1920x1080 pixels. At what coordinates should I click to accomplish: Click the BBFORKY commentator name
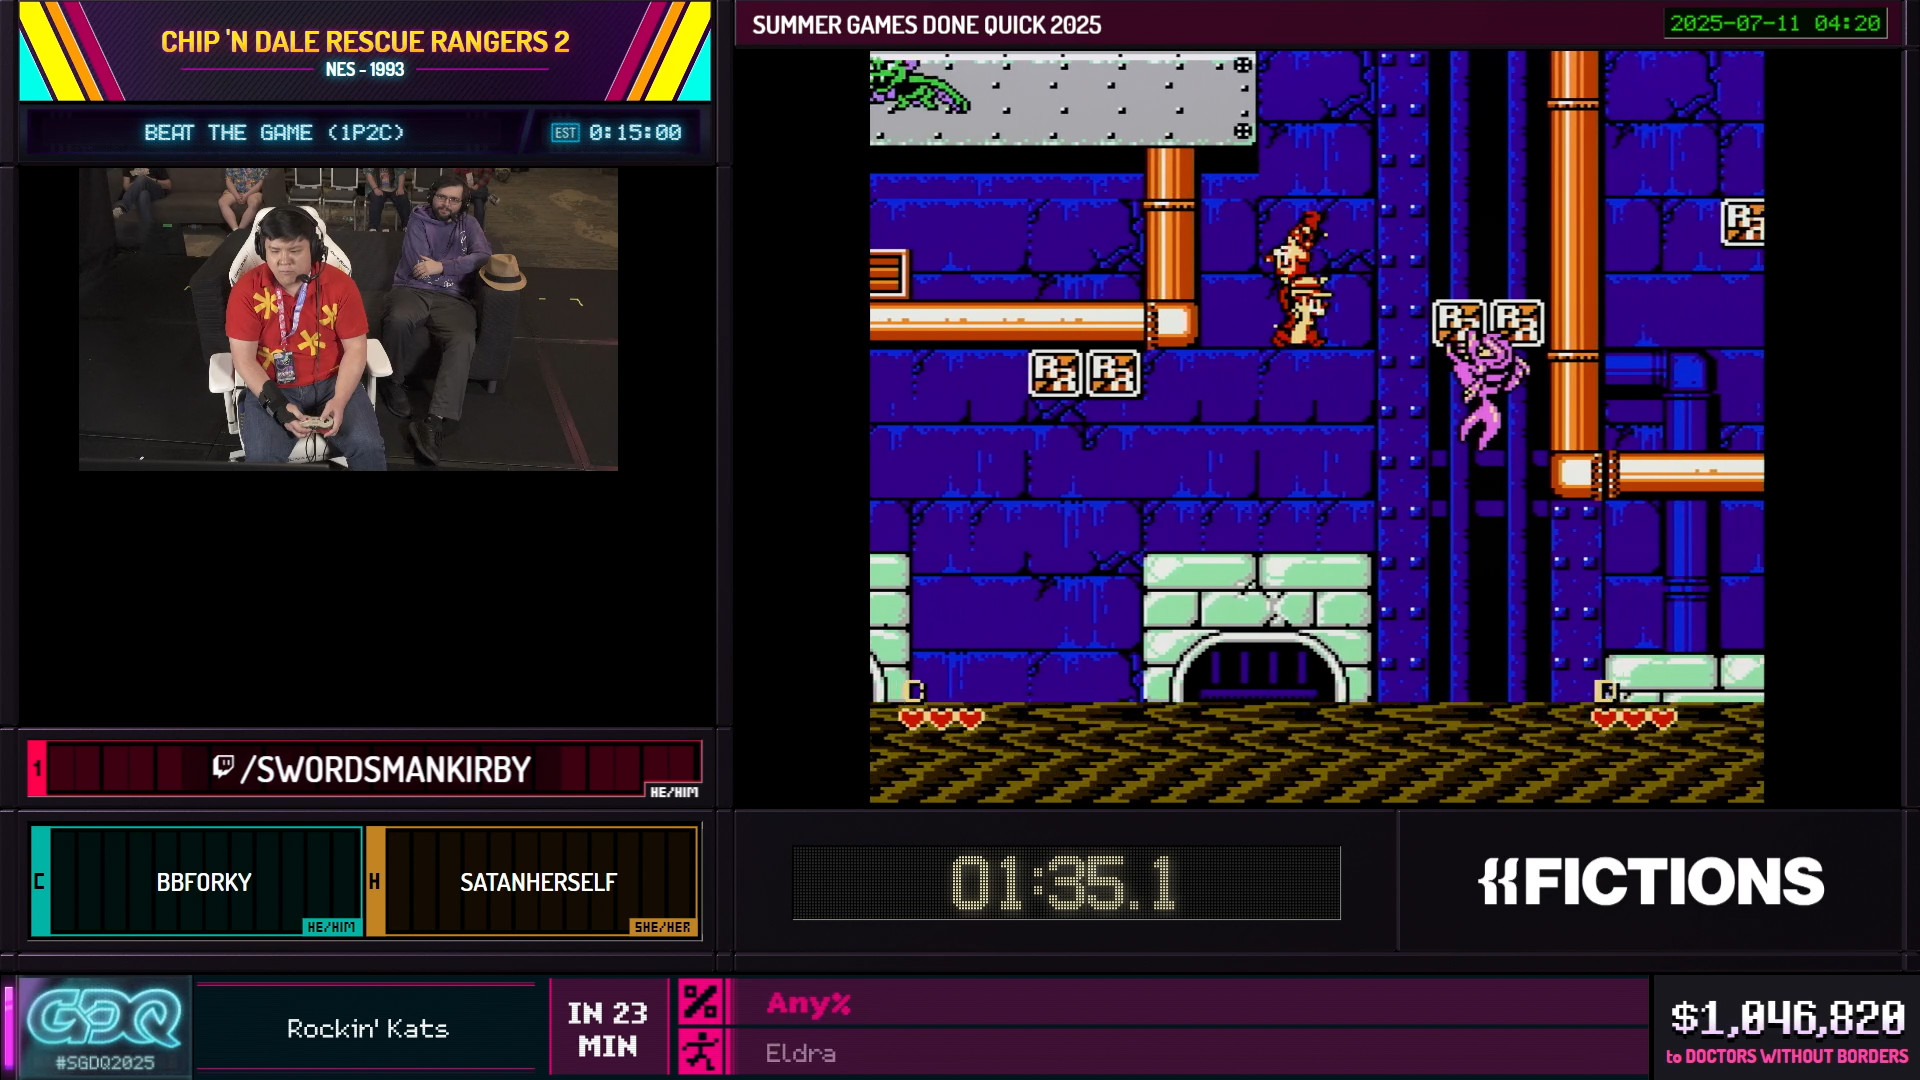(204, 882)
